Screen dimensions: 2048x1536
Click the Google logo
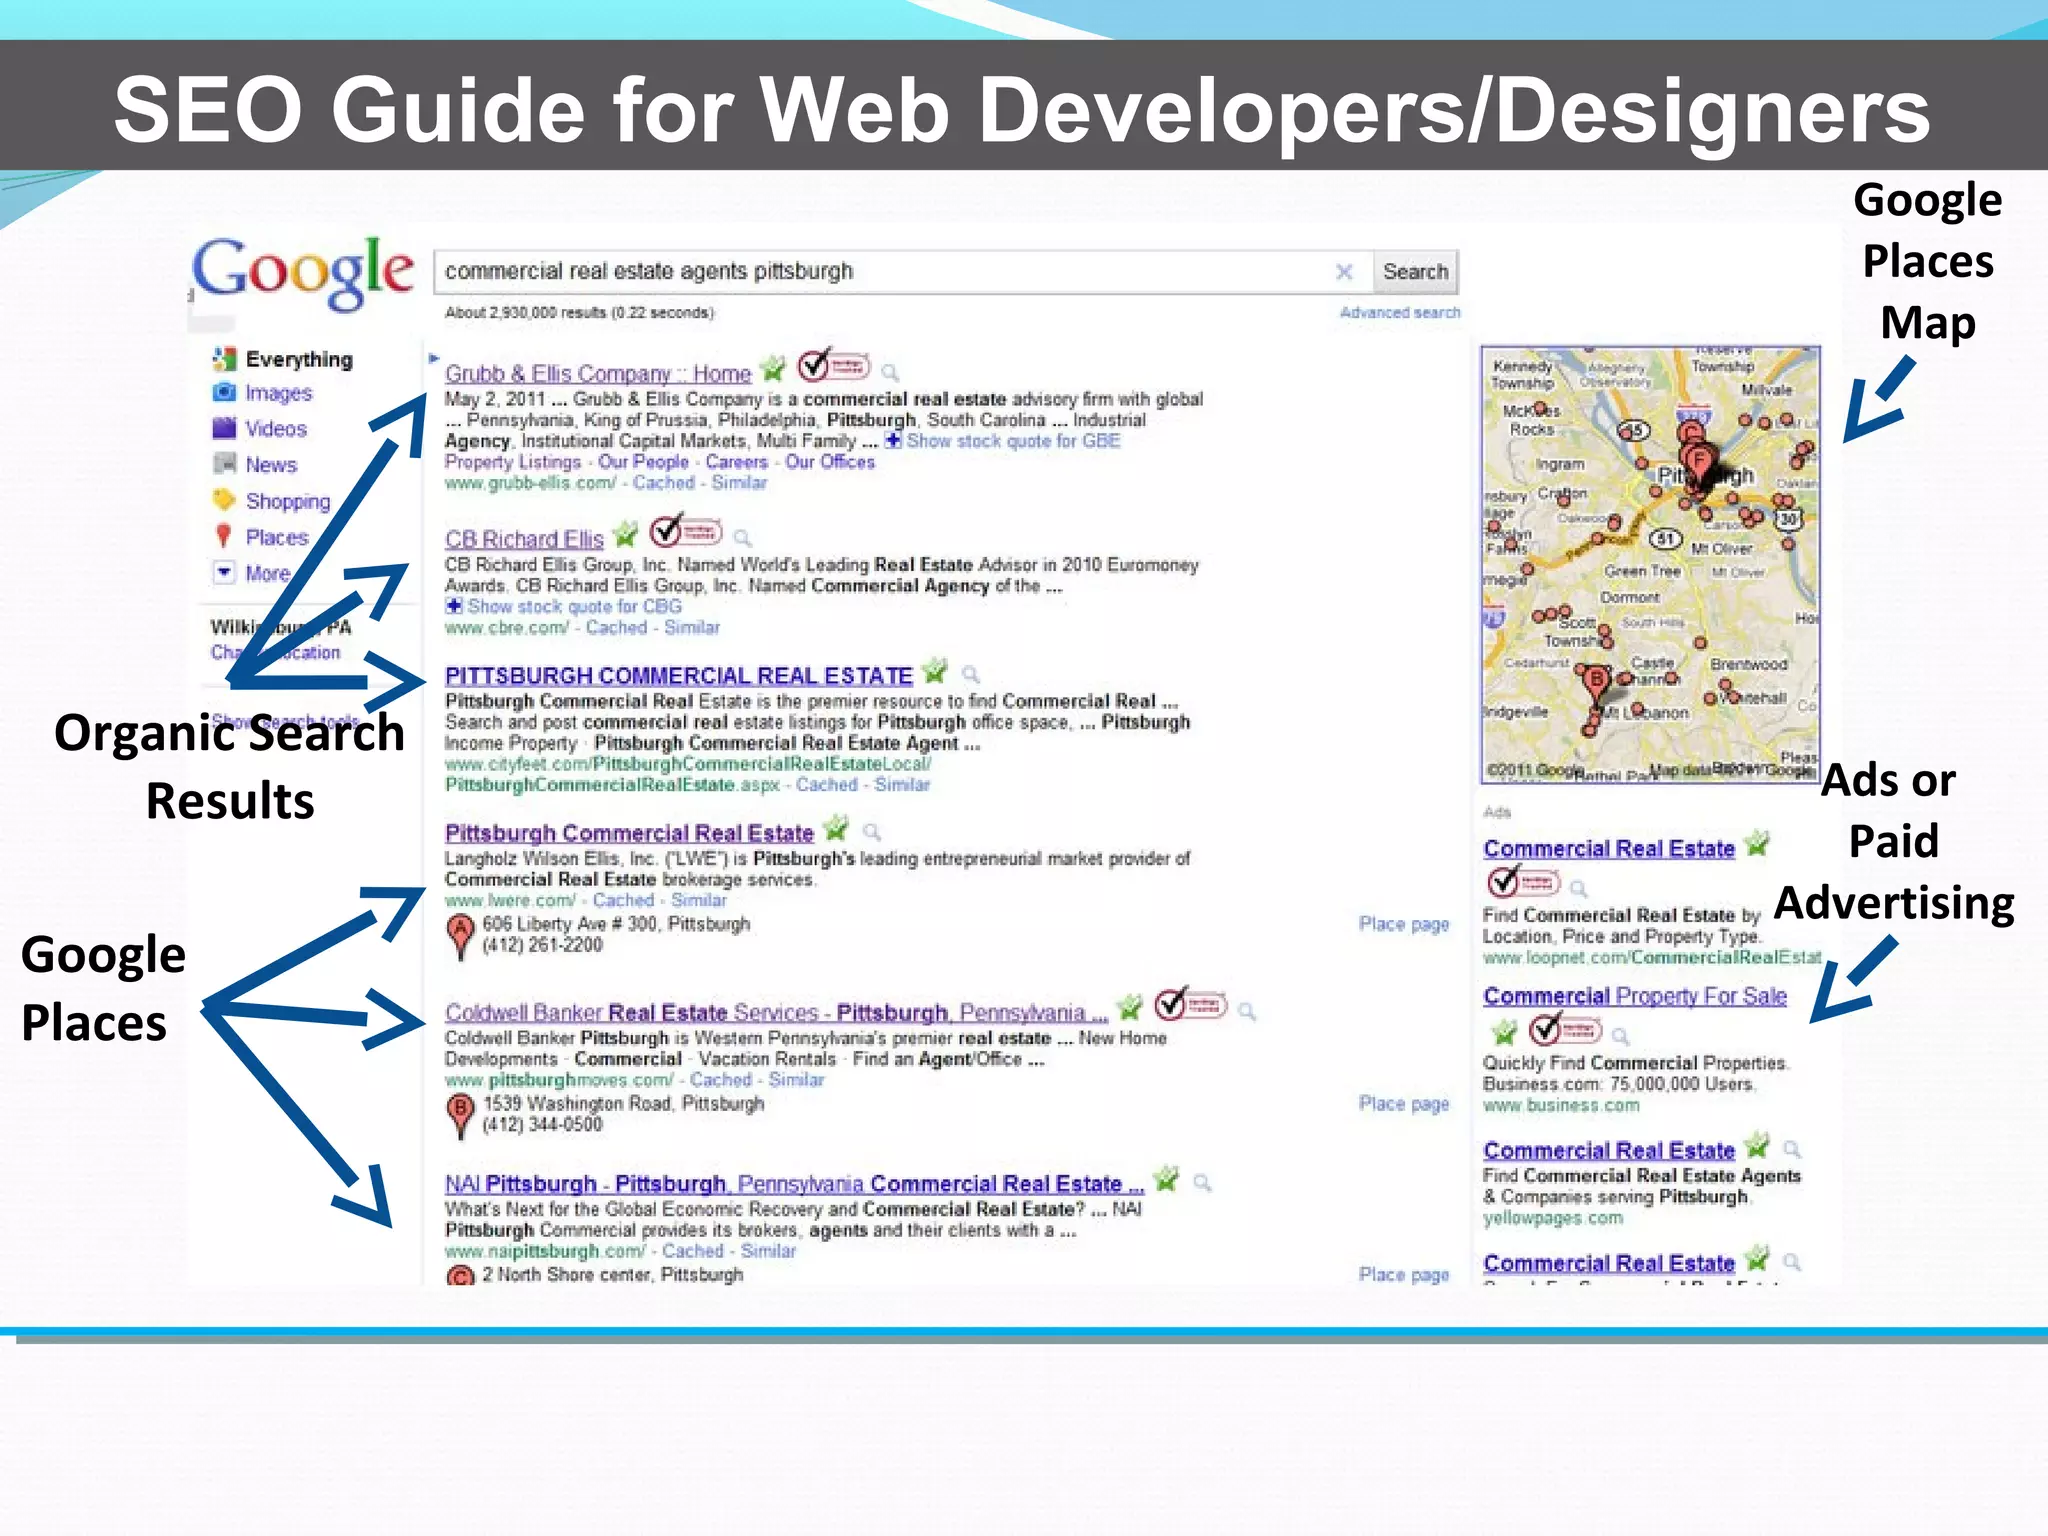click(302, 272)
